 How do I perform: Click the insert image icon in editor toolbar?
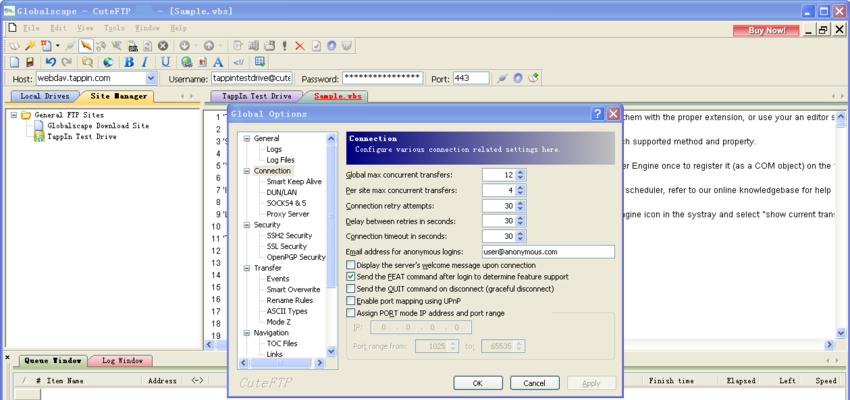click(202, 62)
